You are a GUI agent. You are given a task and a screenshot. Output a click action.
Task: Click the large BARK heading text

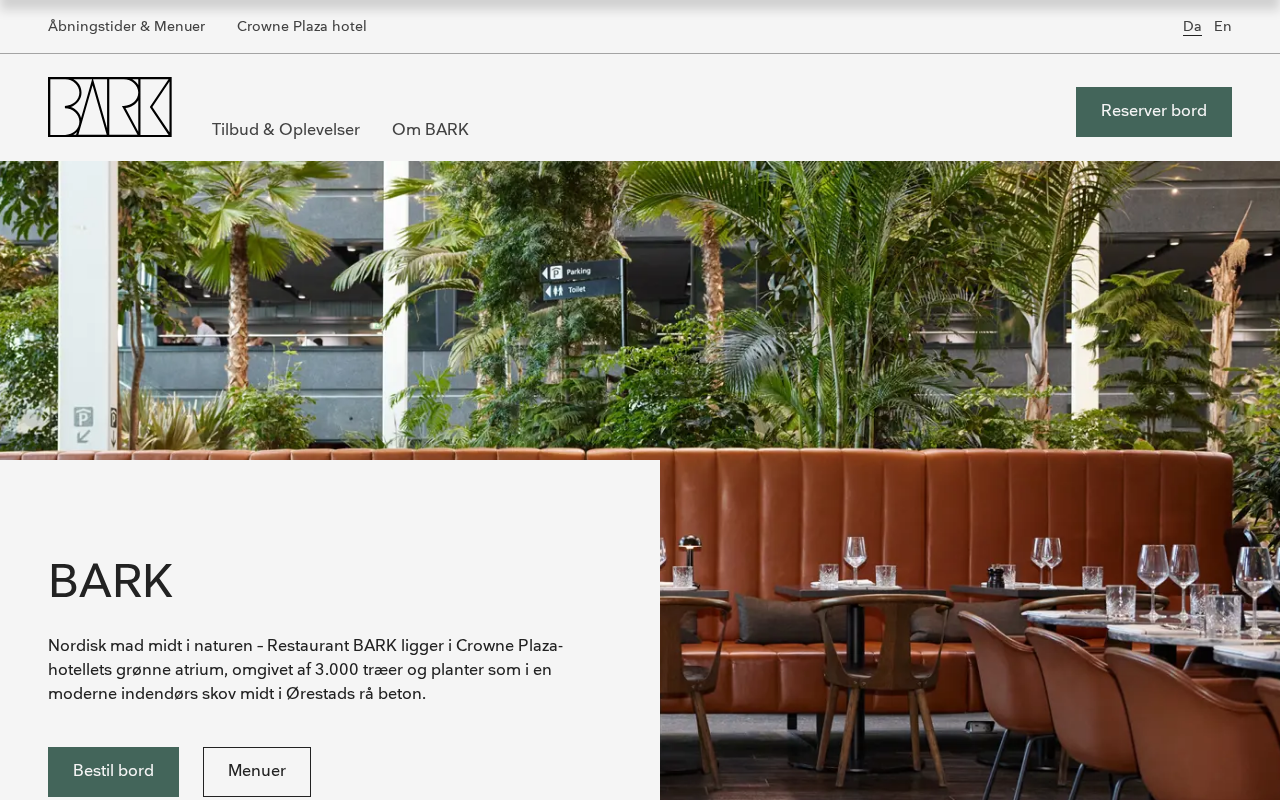[110, 582]
